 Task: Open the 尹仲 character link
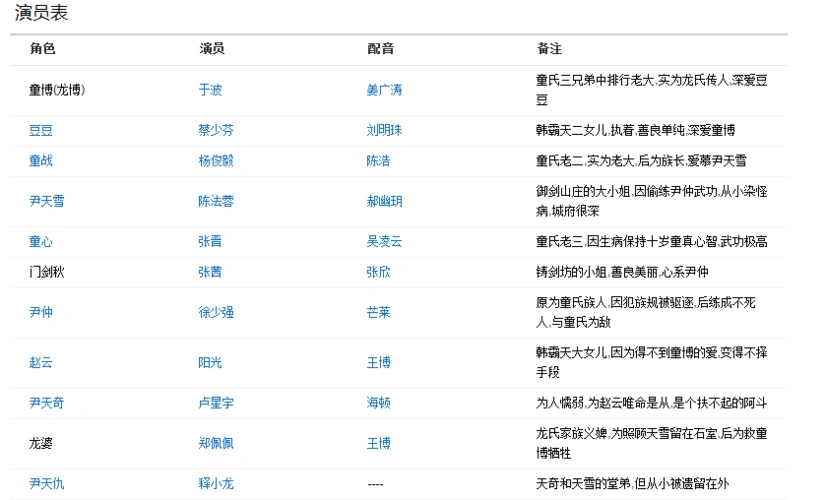click(41, 312)
